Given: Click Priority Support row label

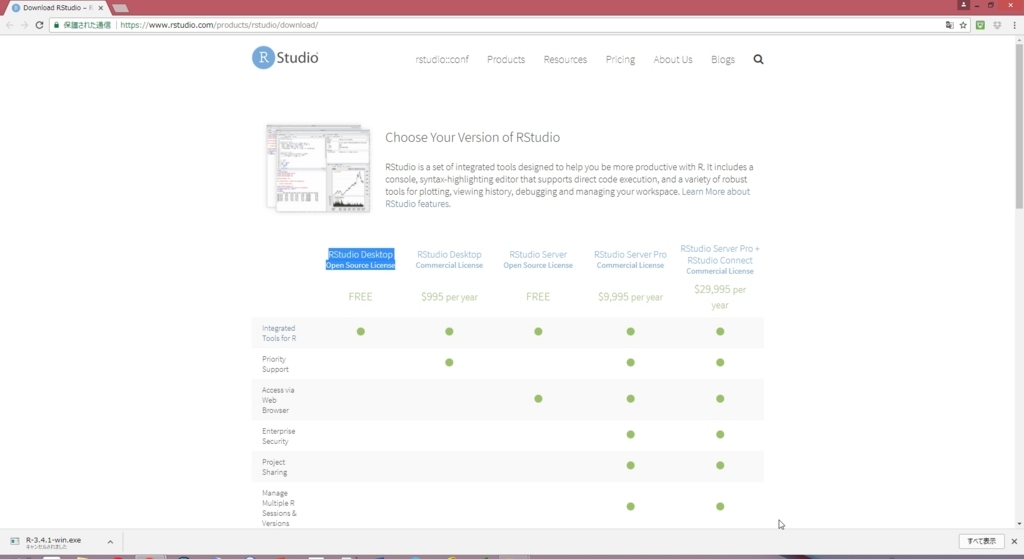Looking at the screenshot, I should pyautogui.click(x=275, y=364).
